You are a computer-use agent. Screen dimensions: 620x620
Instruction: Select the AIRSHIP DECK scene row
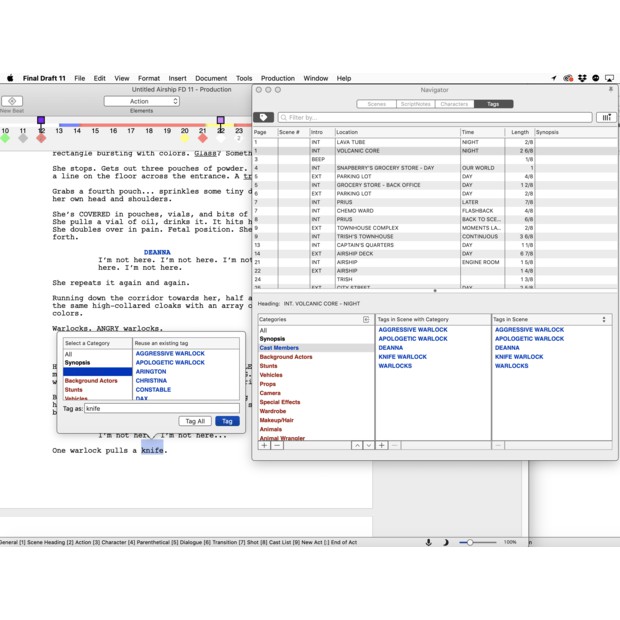point(435,253)
